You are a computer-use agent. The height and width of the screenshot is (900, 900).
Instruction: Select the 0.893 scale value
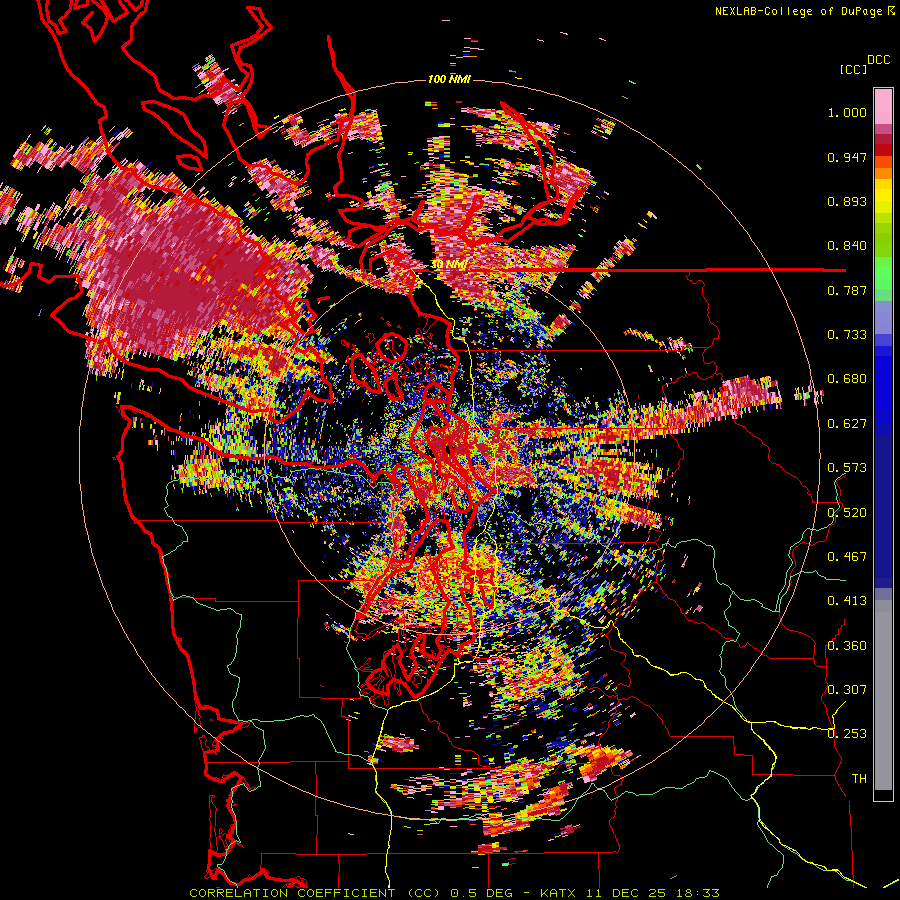(x=847, y=201)
